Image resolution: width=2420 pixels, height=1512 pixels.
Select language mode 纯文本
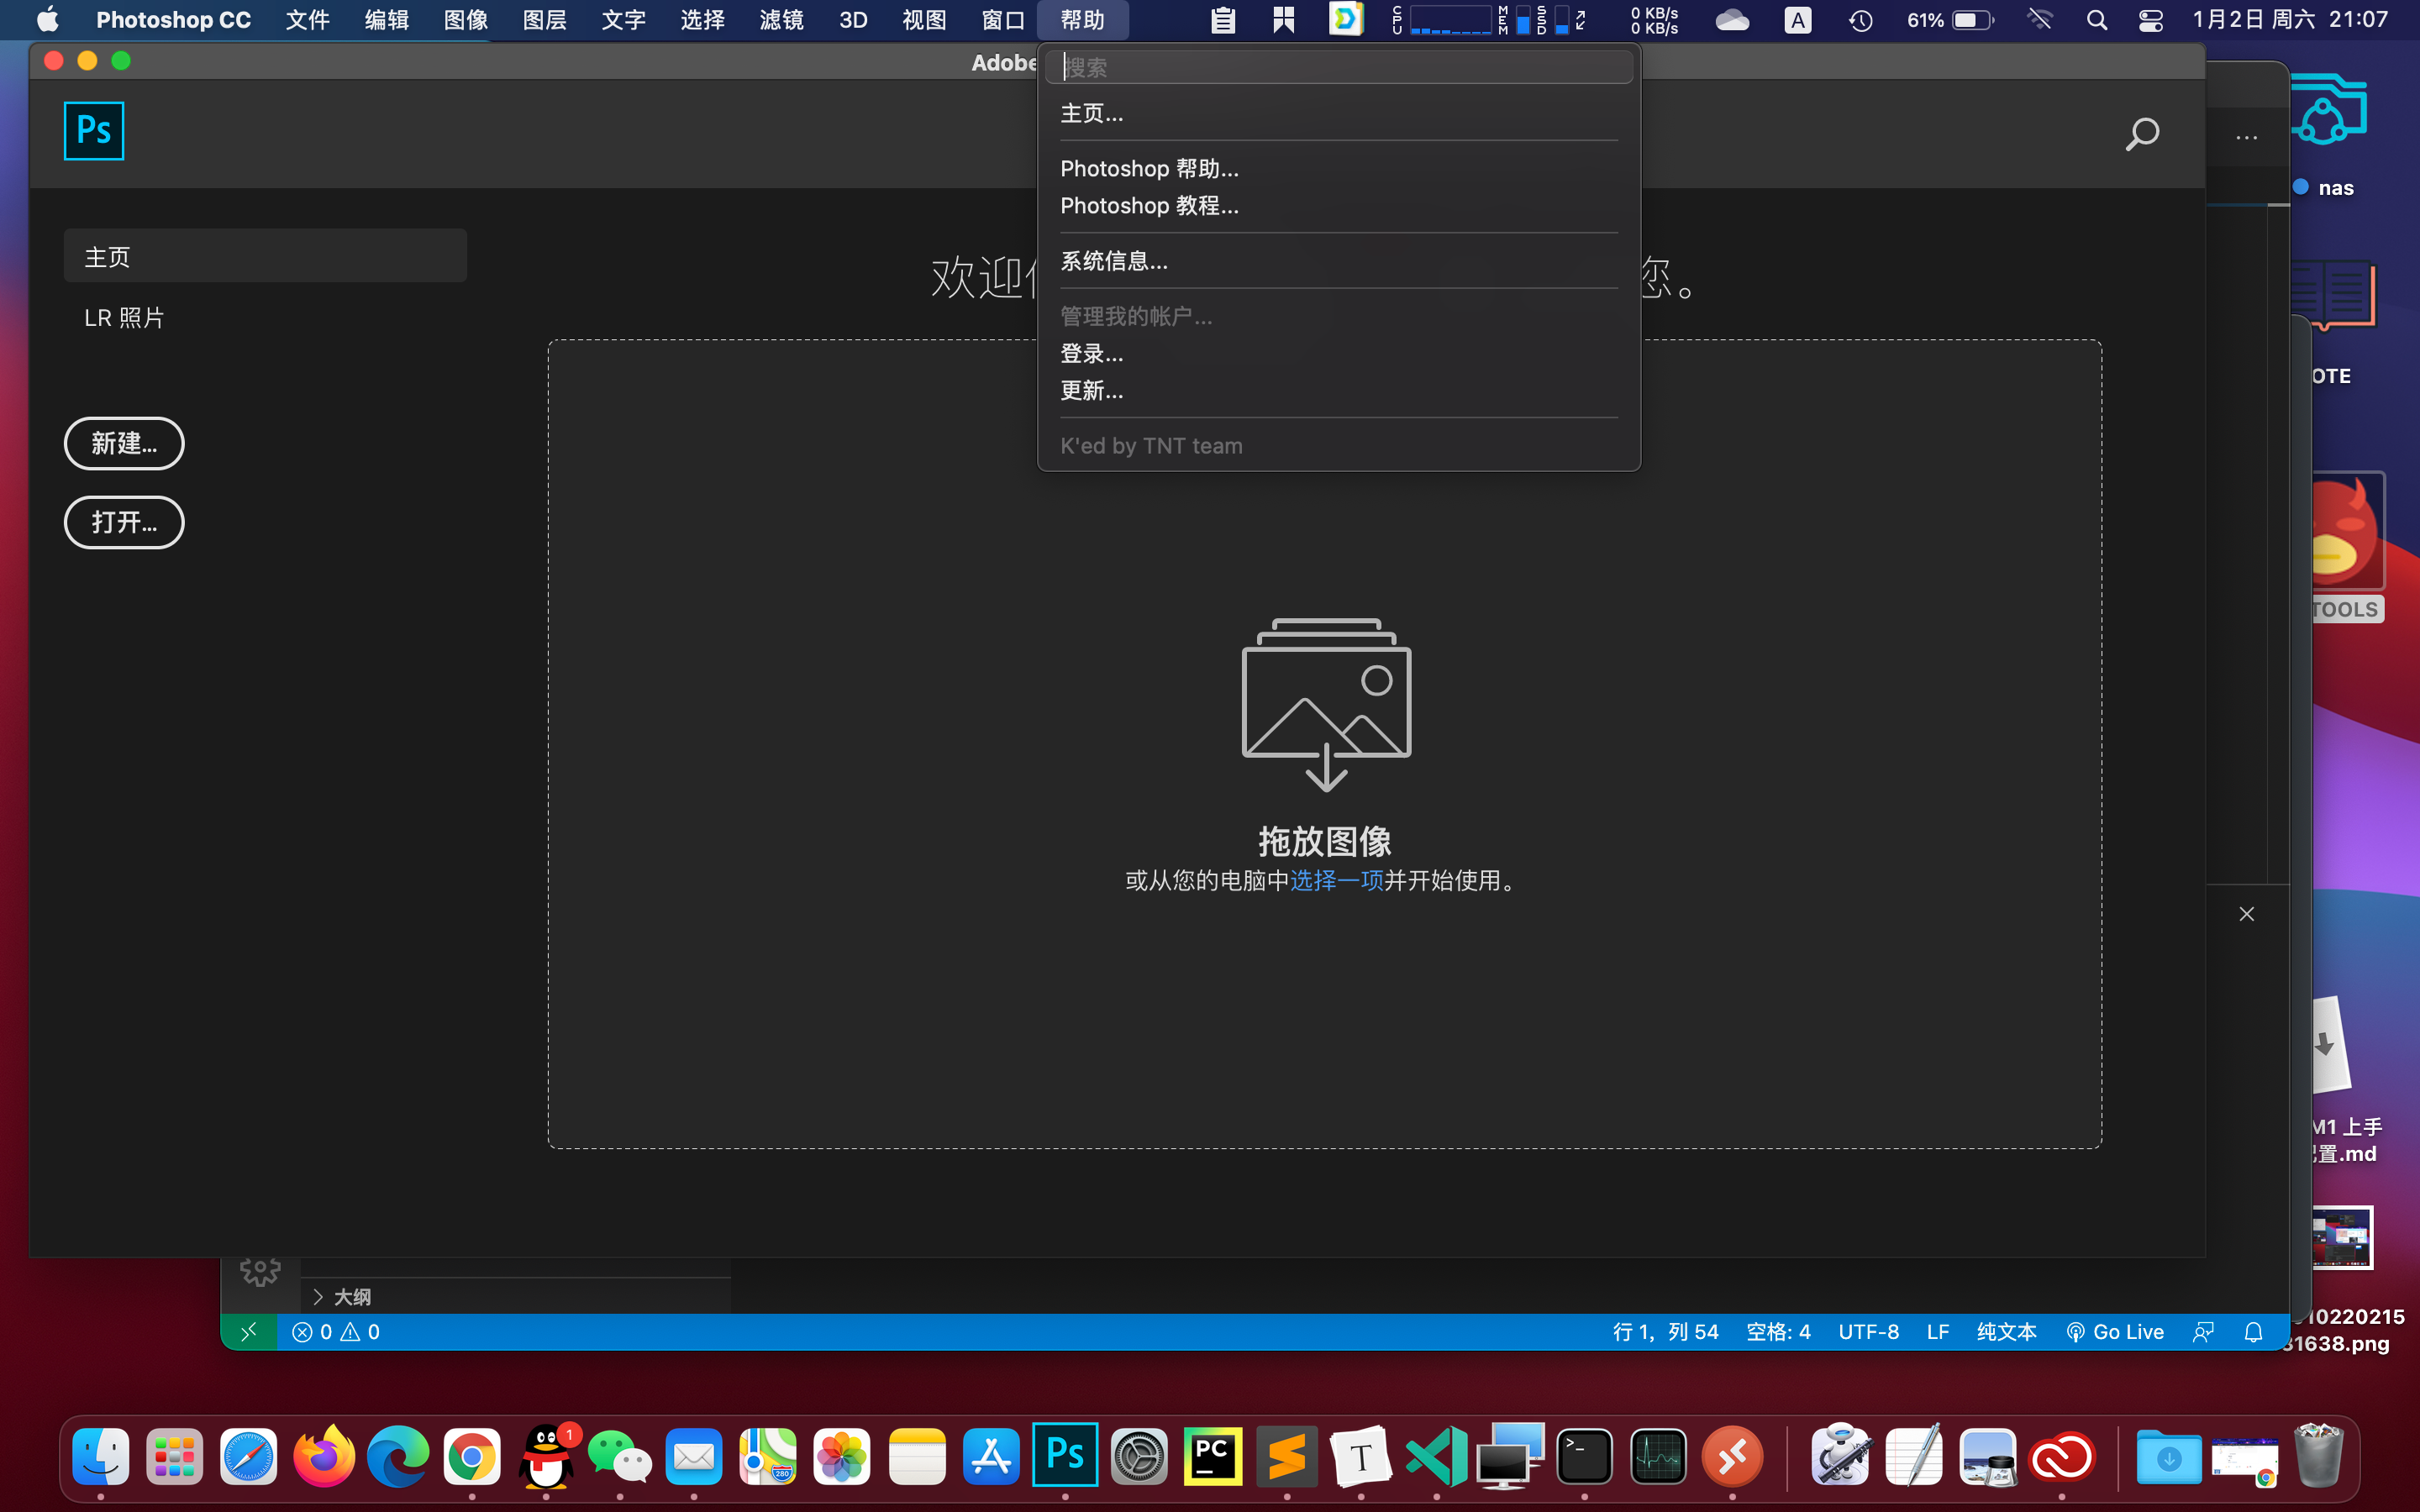pos(2007,1332)
